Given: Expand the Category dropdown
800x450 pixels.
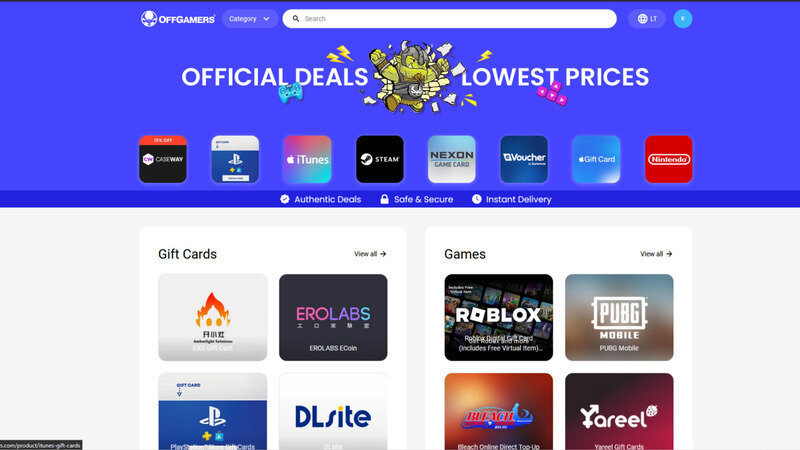Looking at the screenshot, I should [x=249, y=19].
